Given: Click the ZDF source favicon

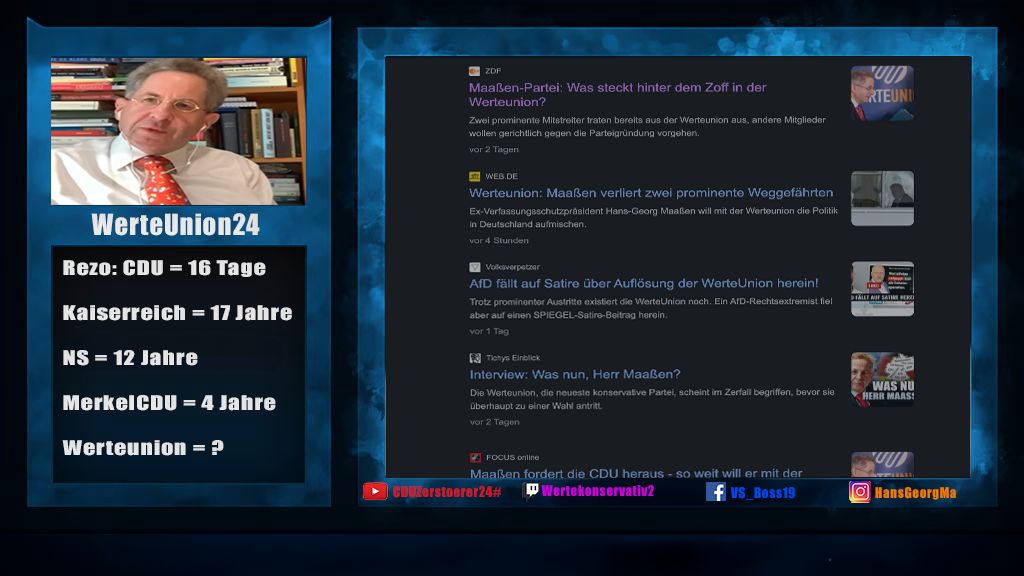Looking at the screenshot, I should tap(474, 71).
